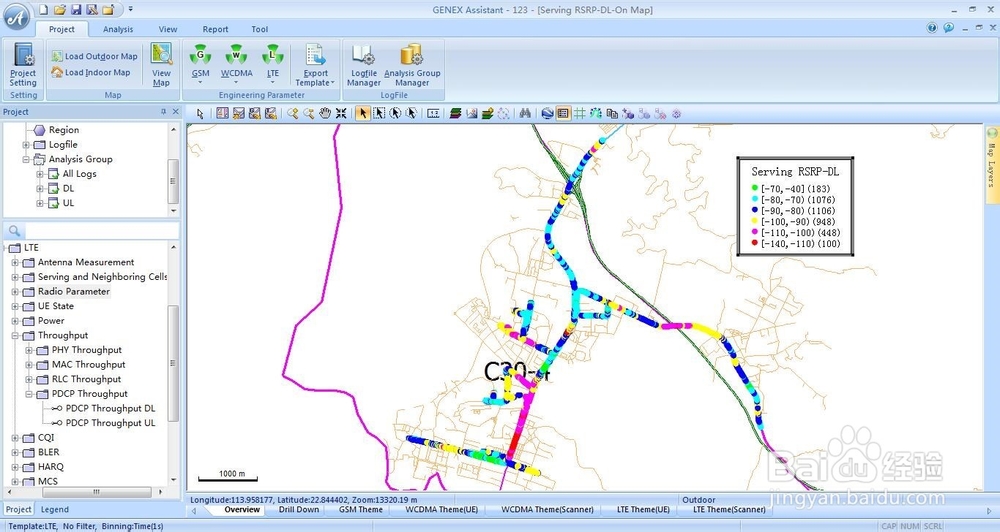The width and height of the screenshot is (1000, 532).
Task: Select the highlighted arrow pointer tool
Action: pos(362,114)
